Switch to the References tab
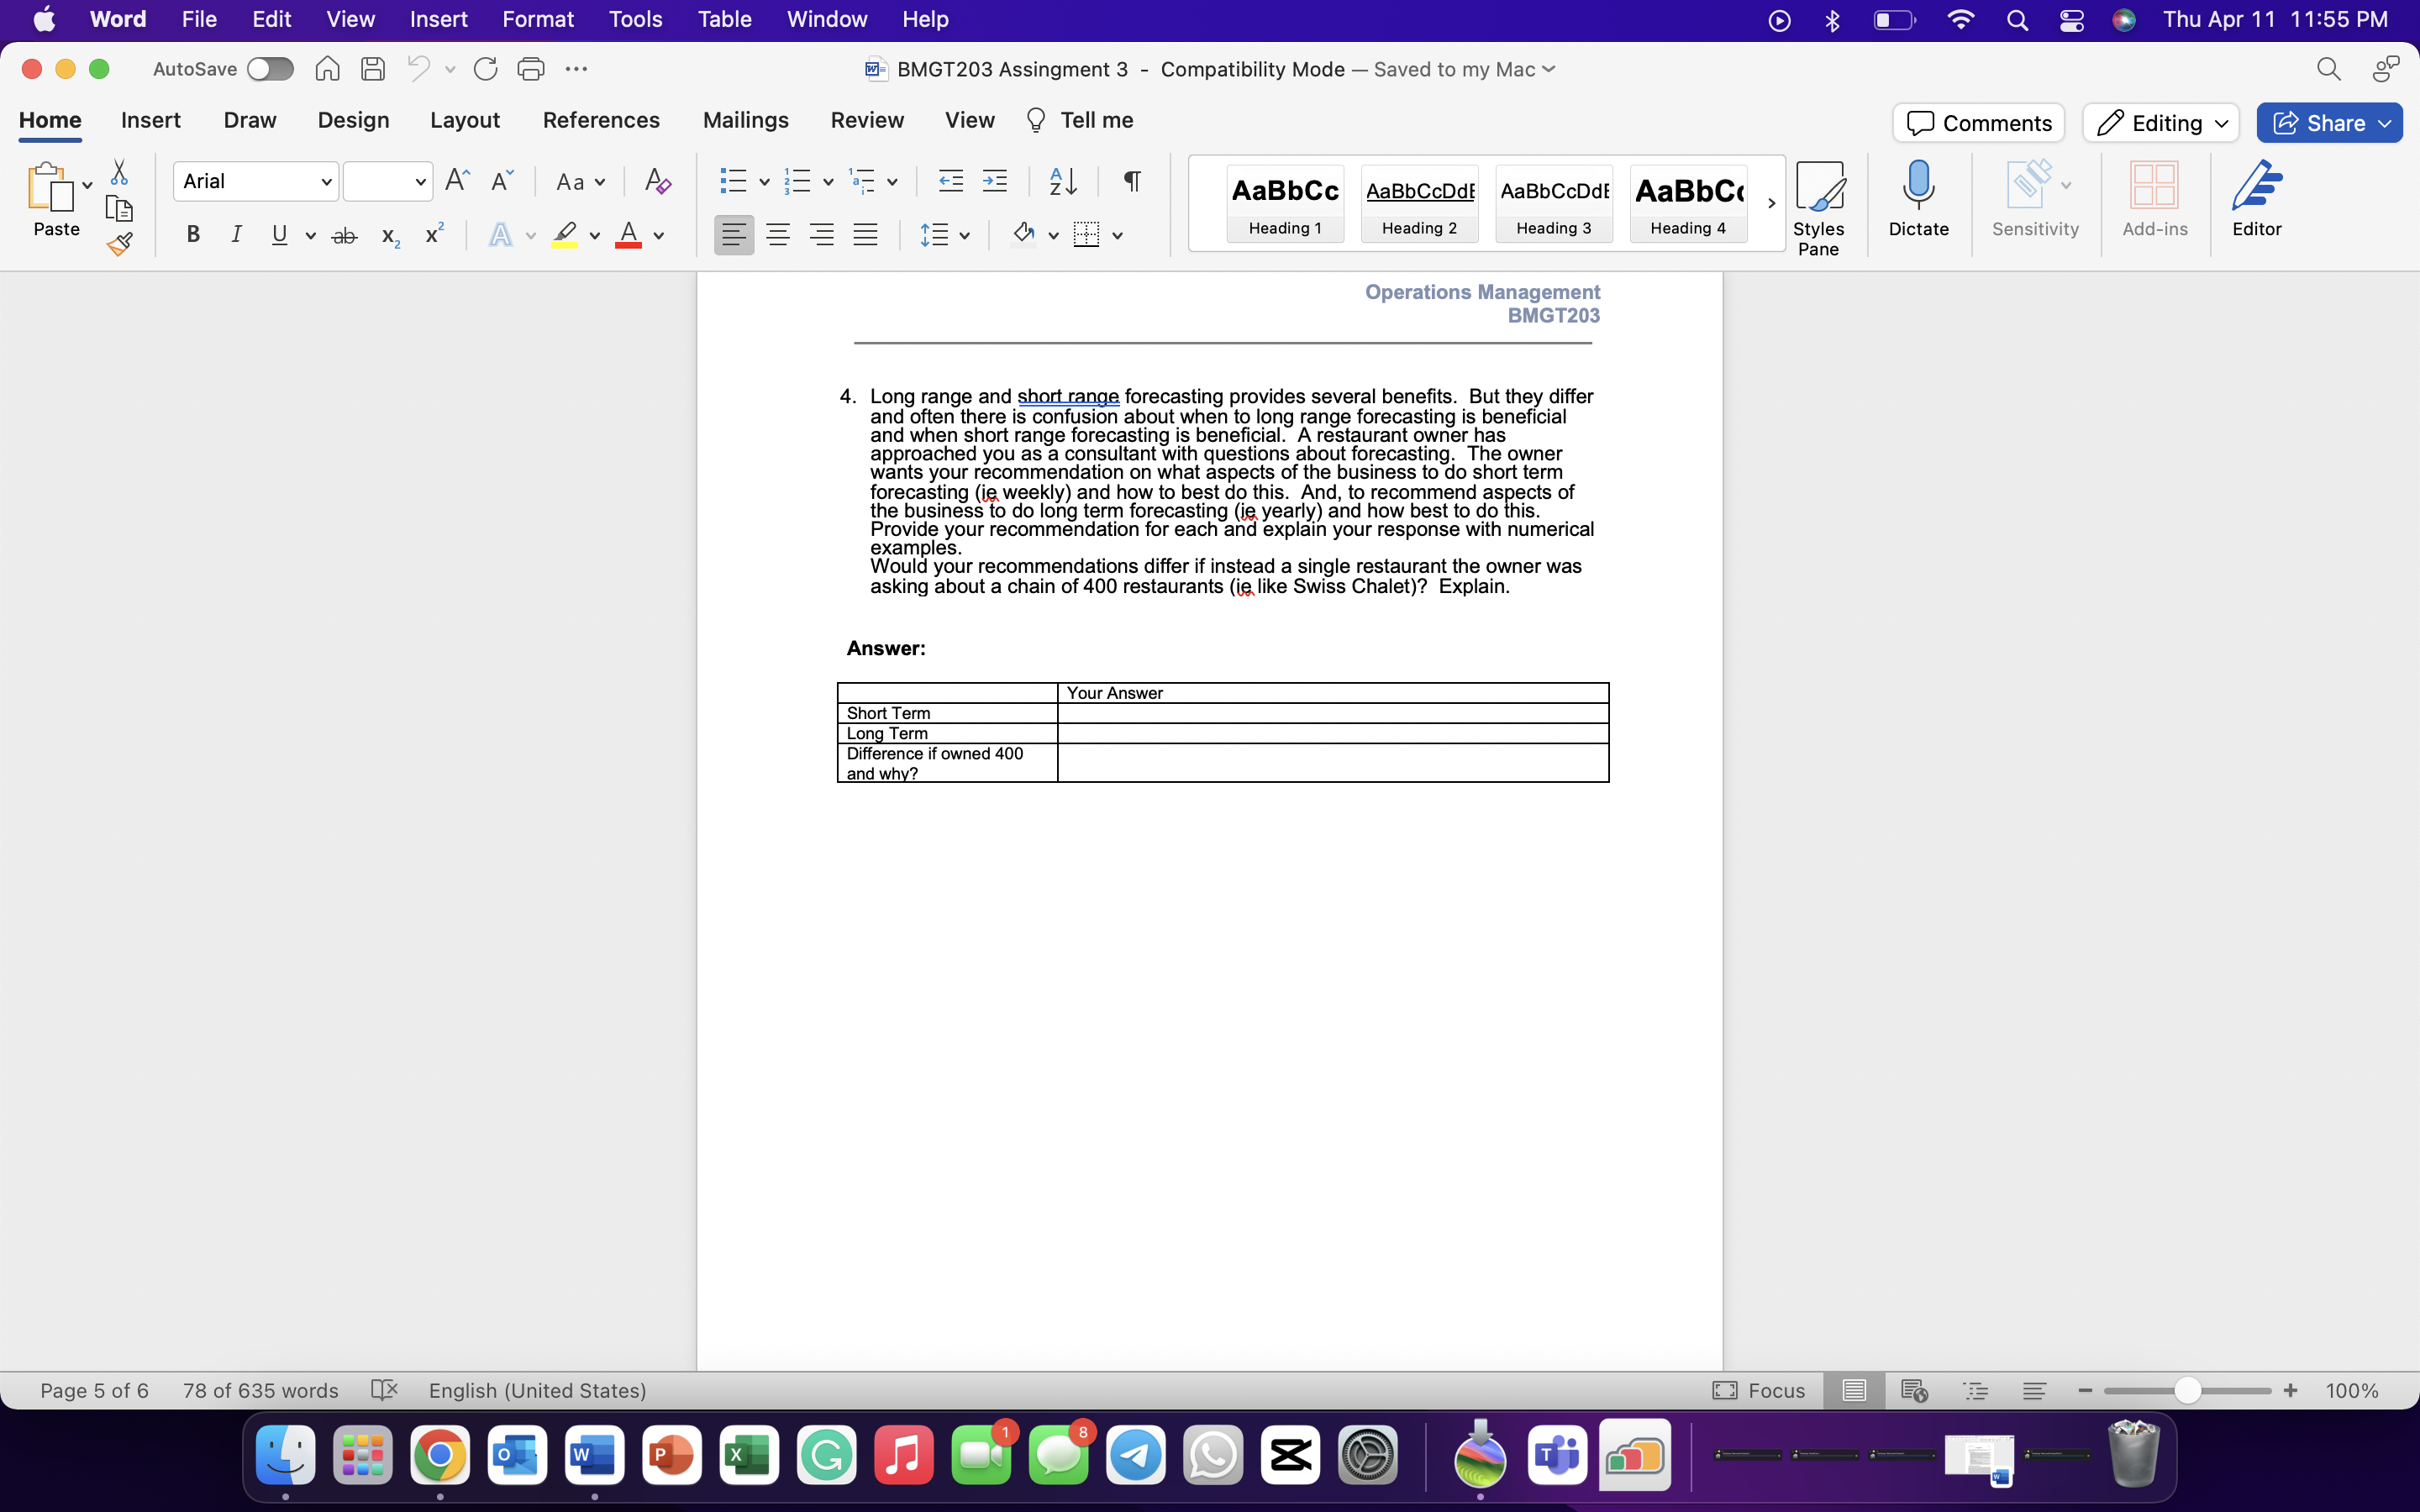The width and height of the screenshot is (2420, 1512). pyautogui.click(x=601, y=120)
